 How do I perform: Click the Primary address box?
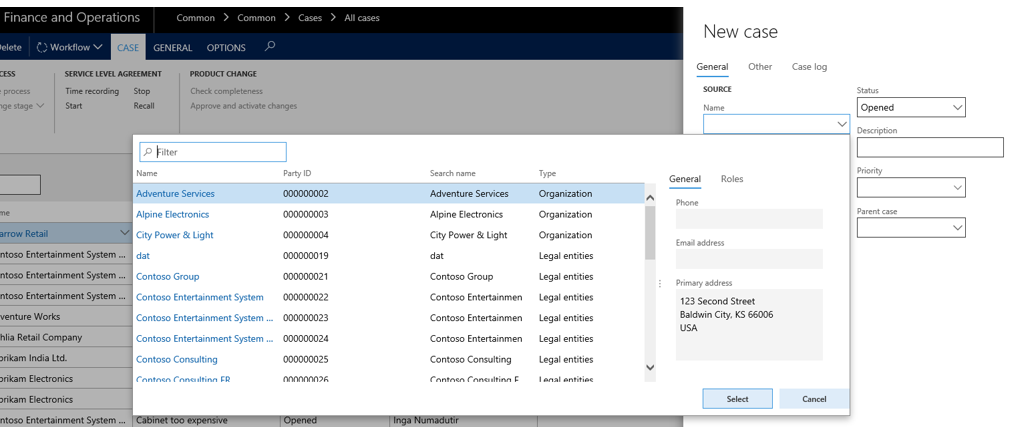click(x=749, y=324)
